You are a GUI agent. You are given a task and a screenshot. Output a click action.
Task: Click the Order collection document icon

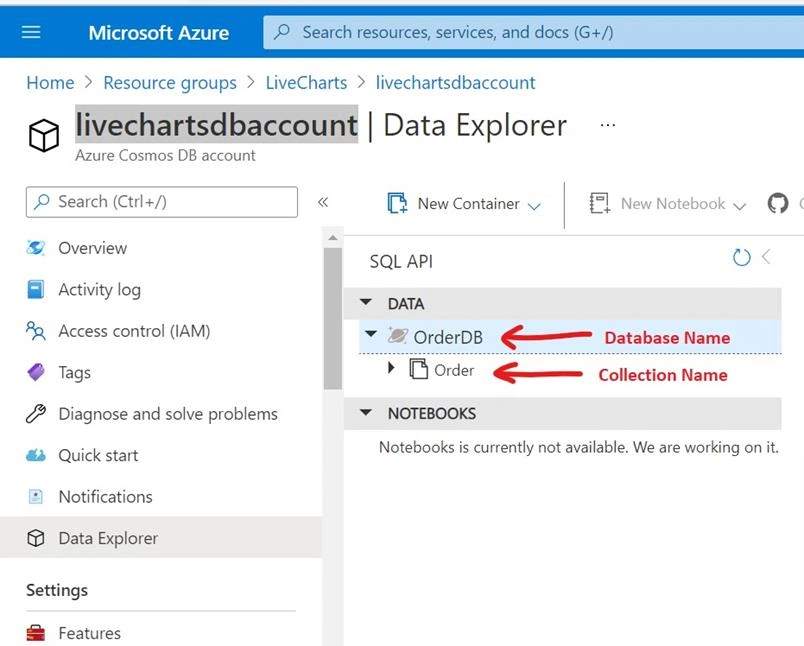coord(418,369)
